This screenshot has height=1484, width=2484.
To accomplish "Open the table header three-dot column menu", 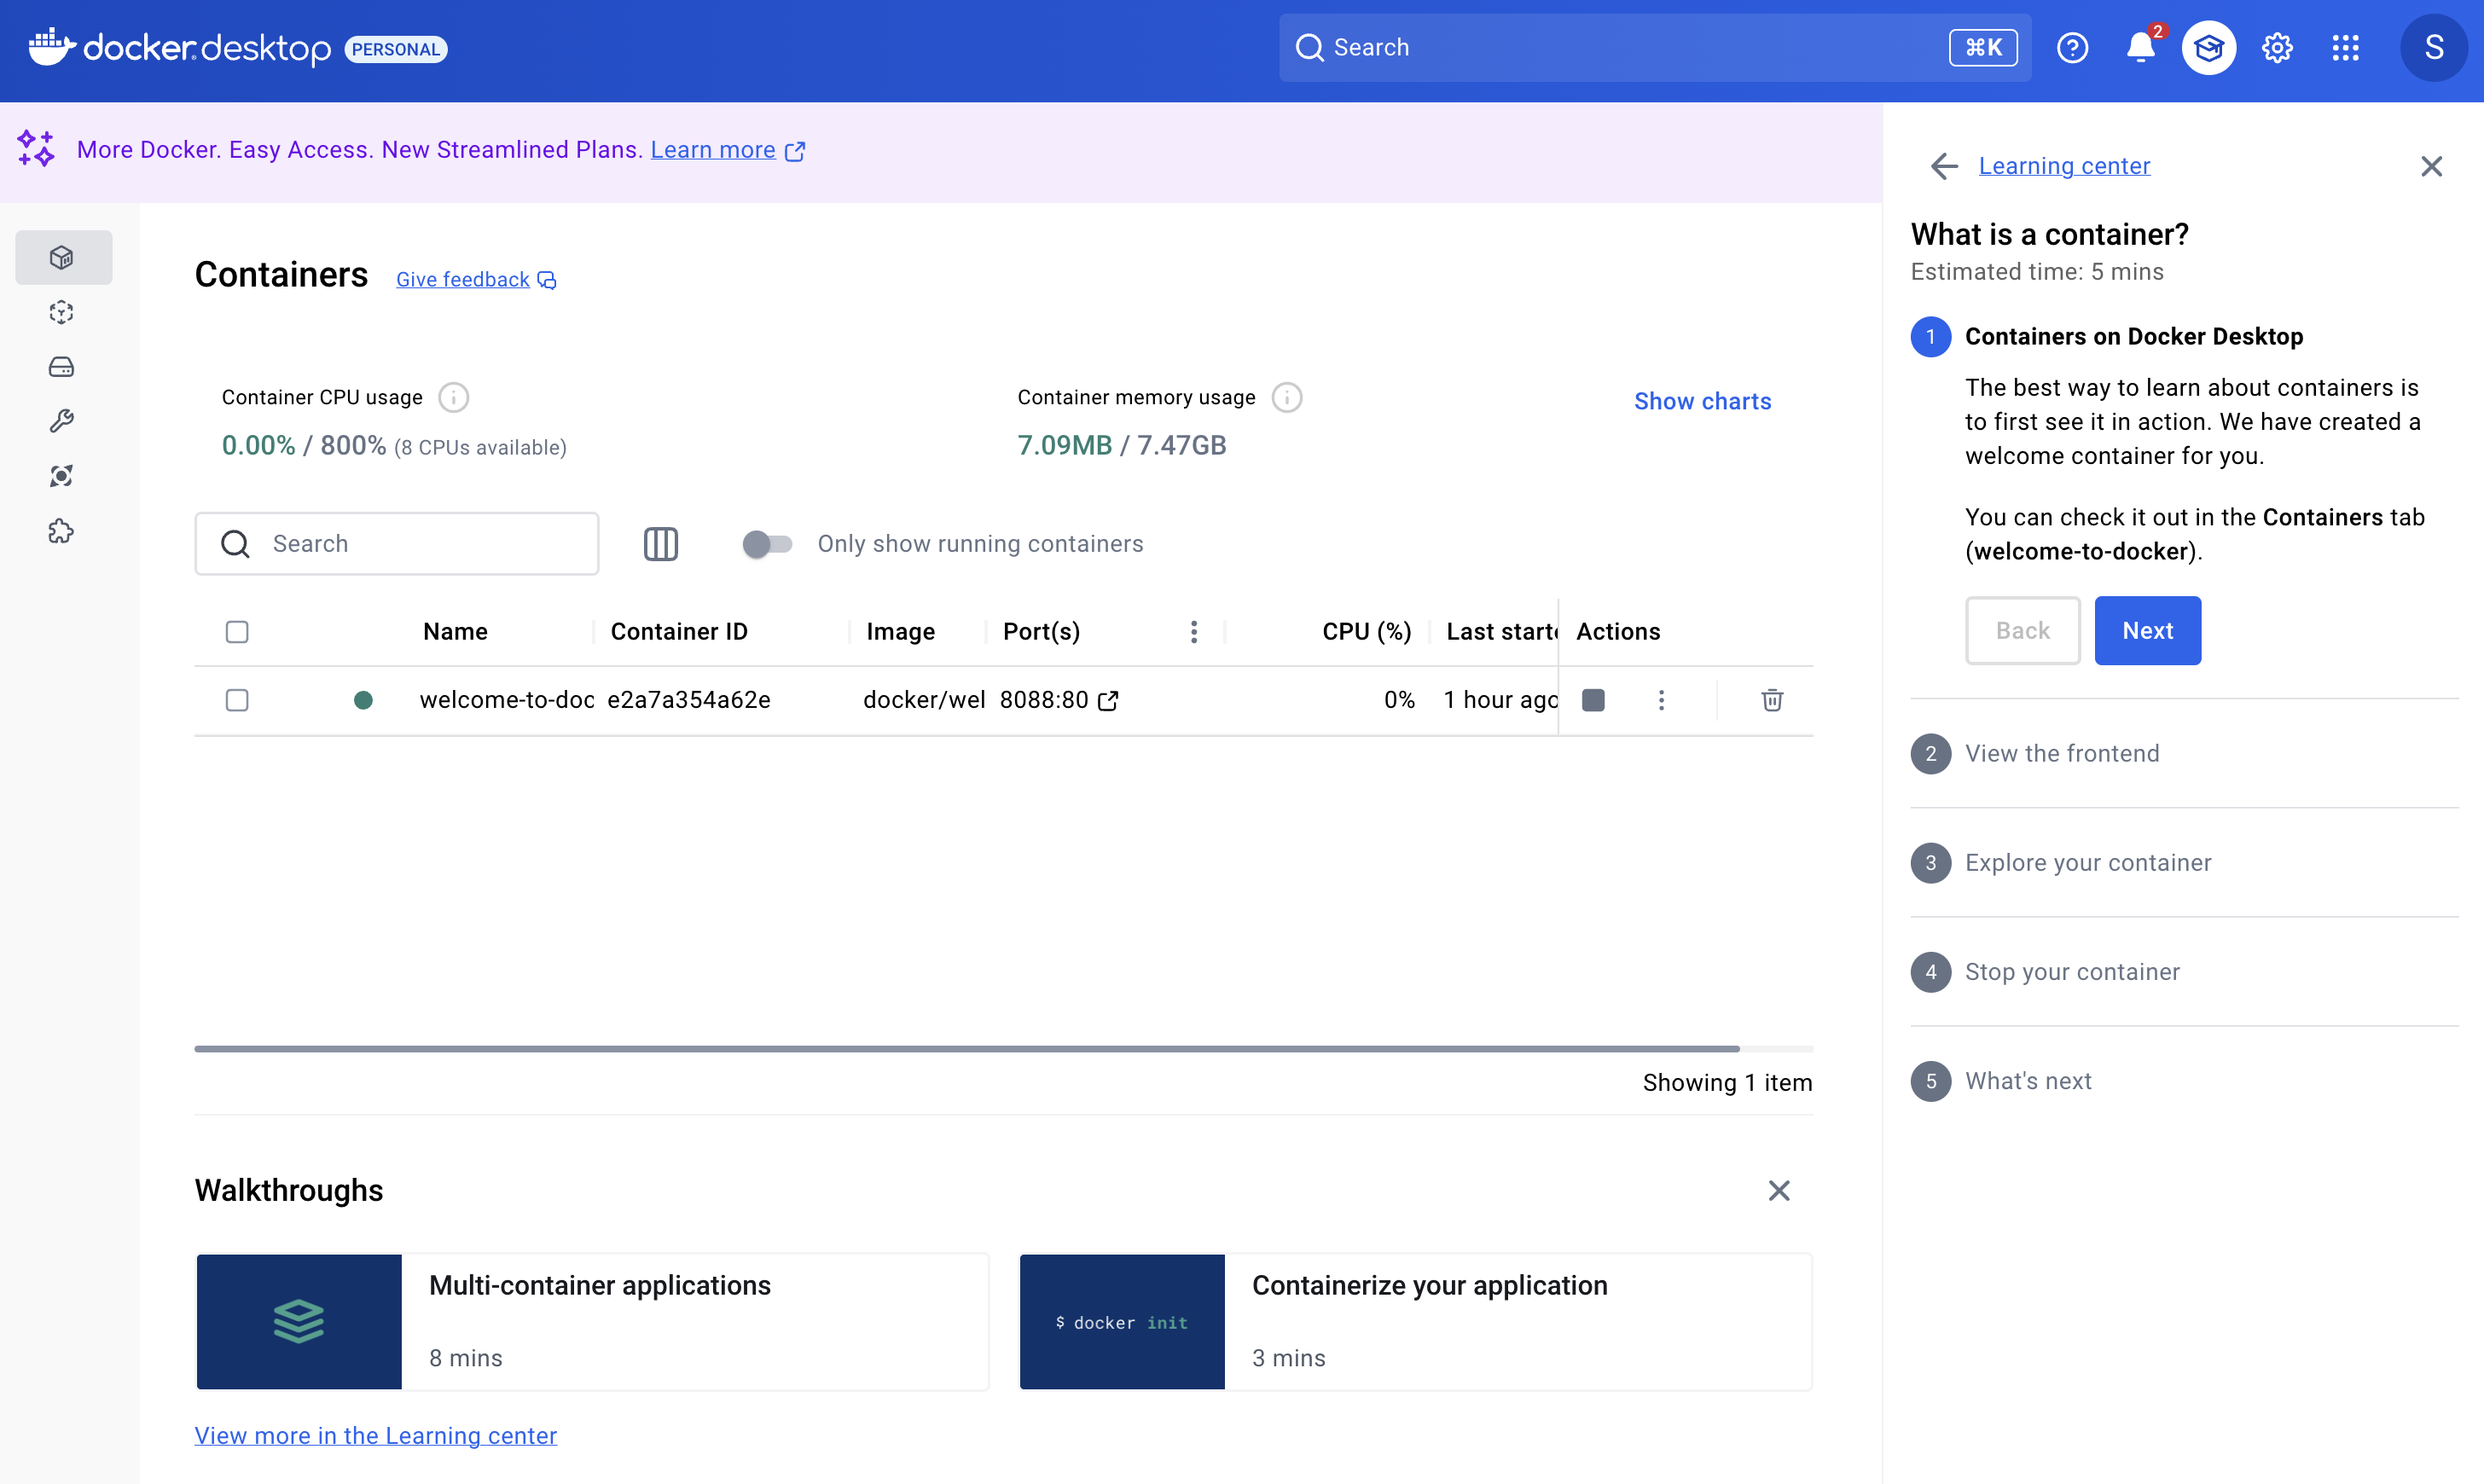I will coord(1194,632).
